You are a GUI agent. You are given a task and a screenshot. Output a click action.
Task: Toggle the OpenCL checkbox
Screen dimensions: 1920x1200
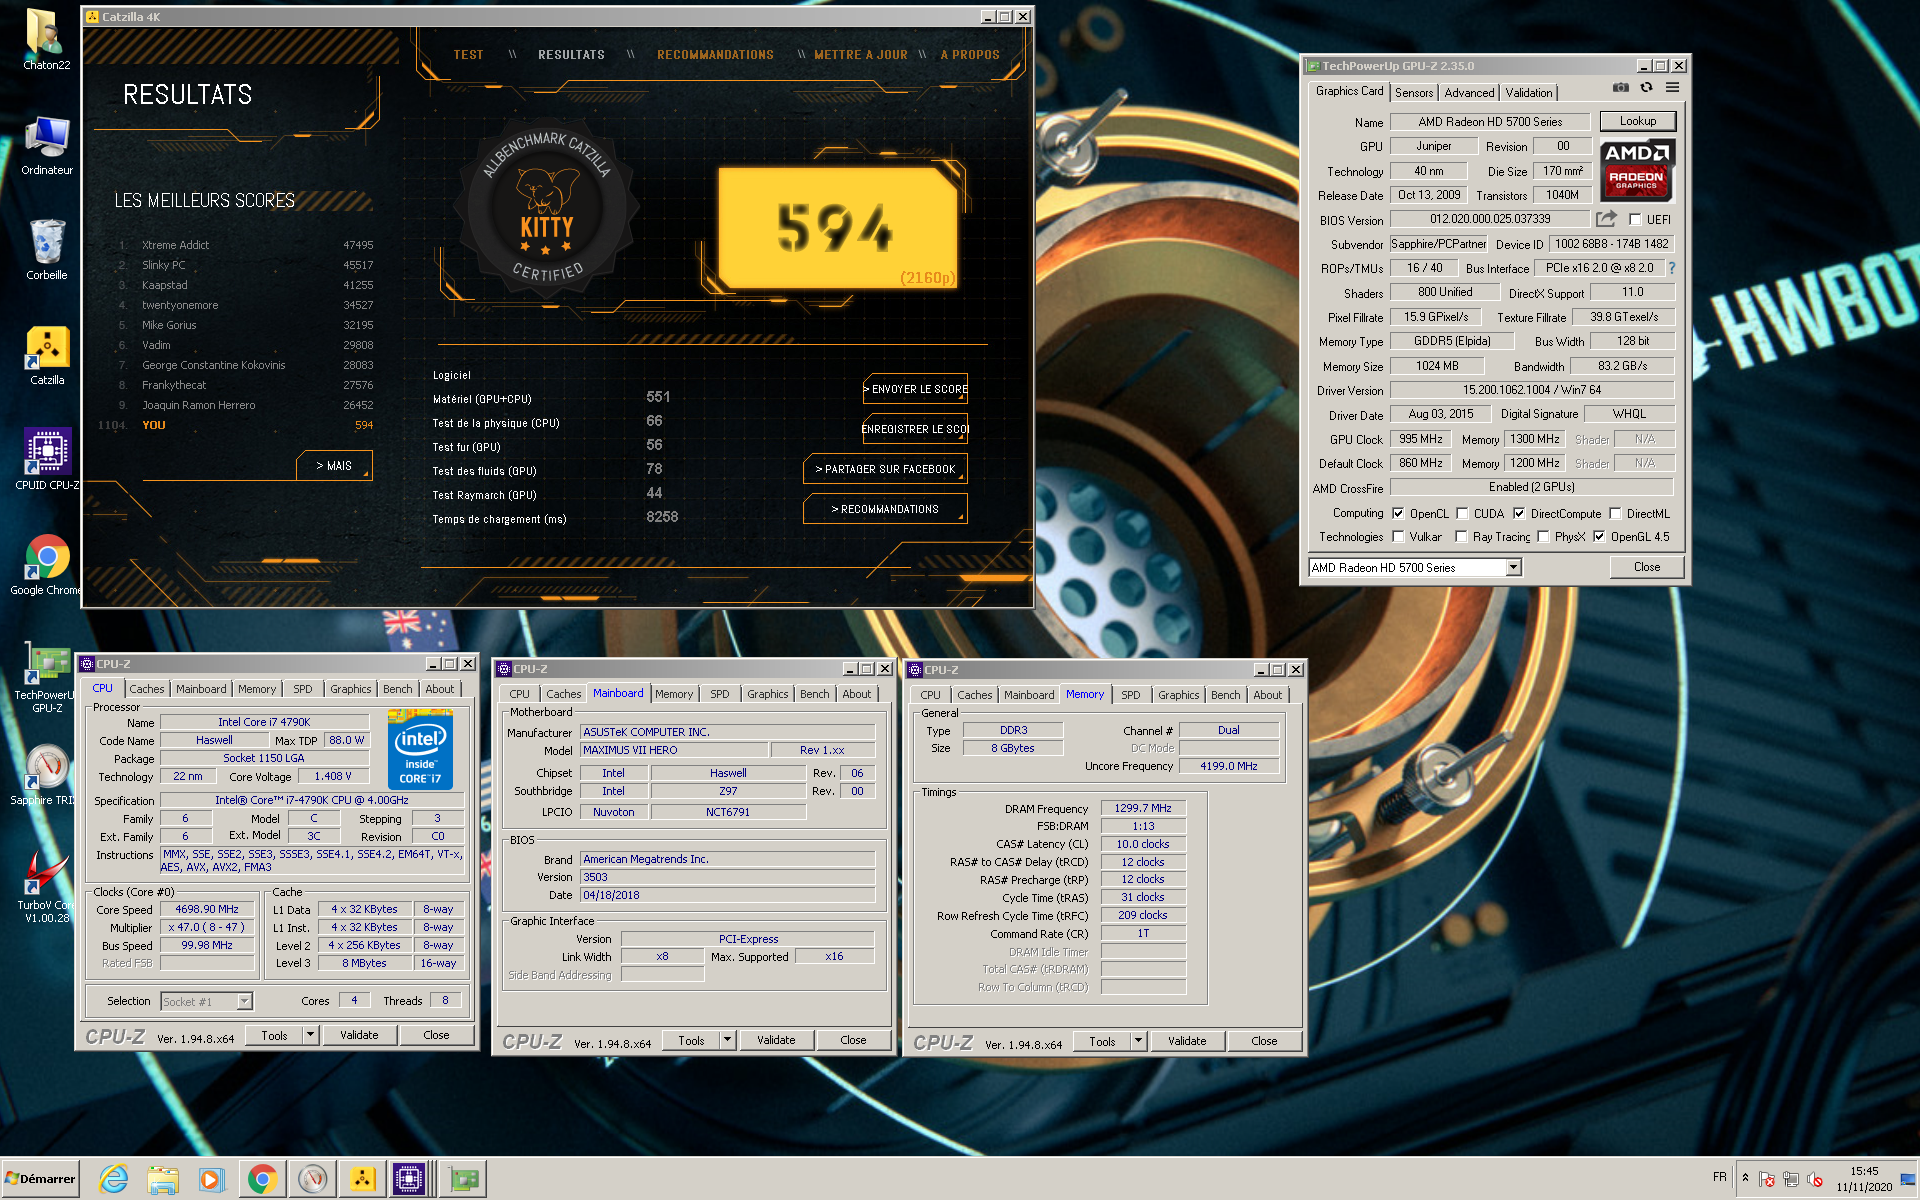1398,513
